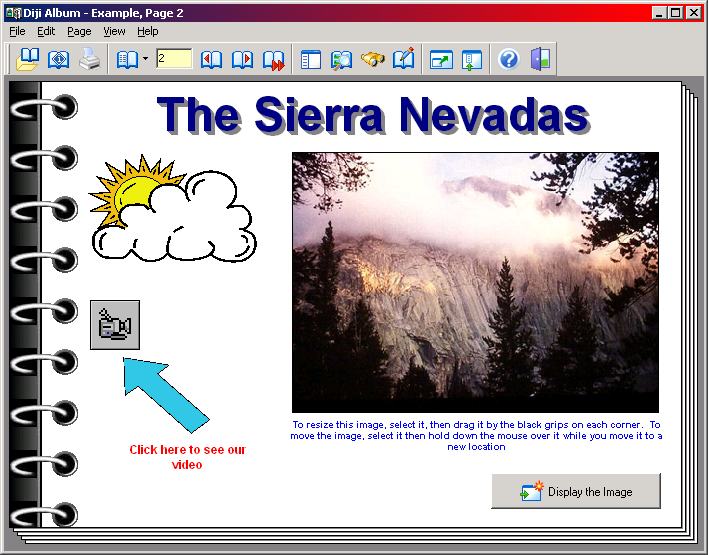Screen dimensions: 708x555
Task: Go to the previous page
Action: pos(211,59)
